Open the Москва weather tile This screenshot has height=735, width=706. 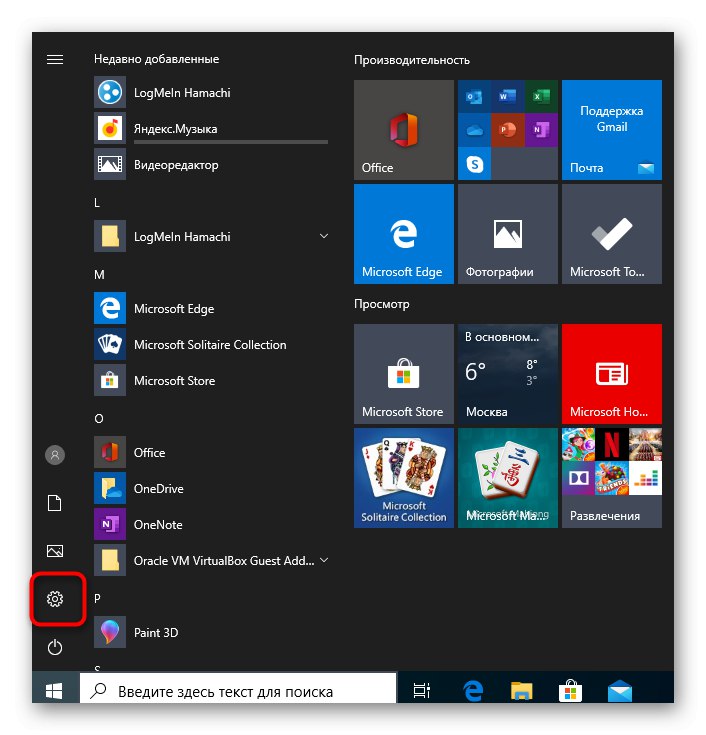[508, 374]
